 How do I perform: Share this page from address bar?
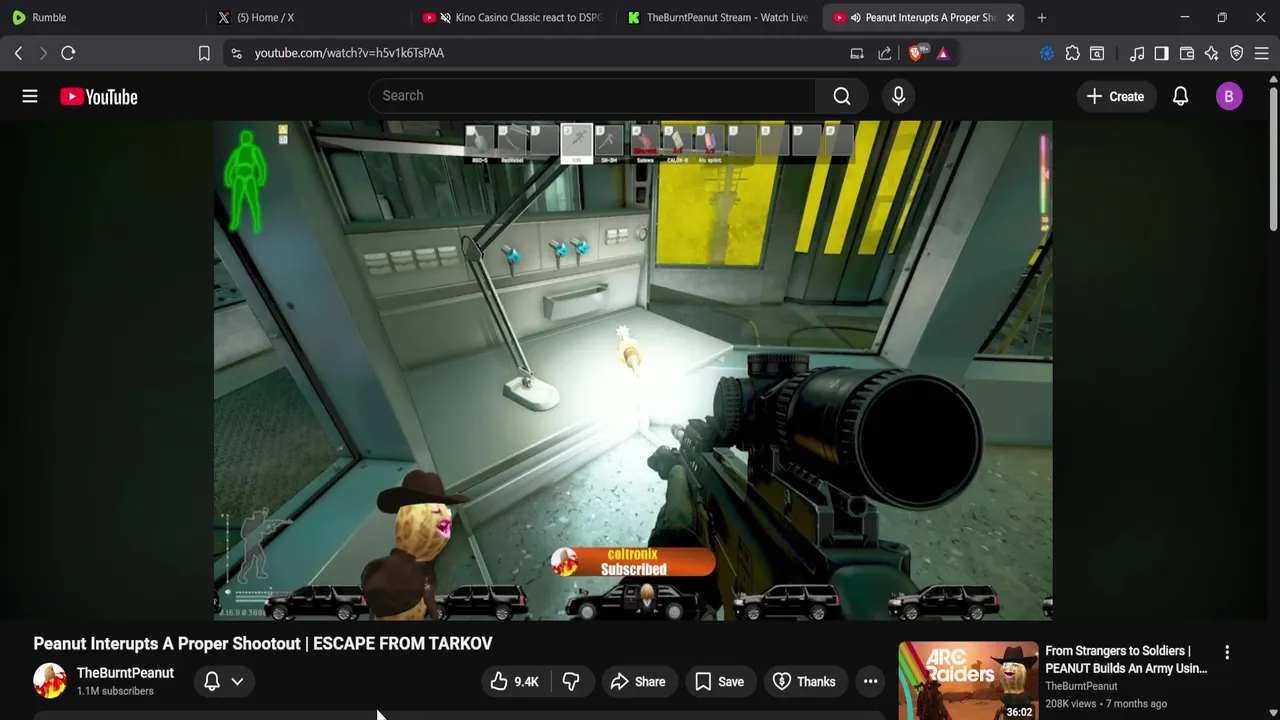885,53
